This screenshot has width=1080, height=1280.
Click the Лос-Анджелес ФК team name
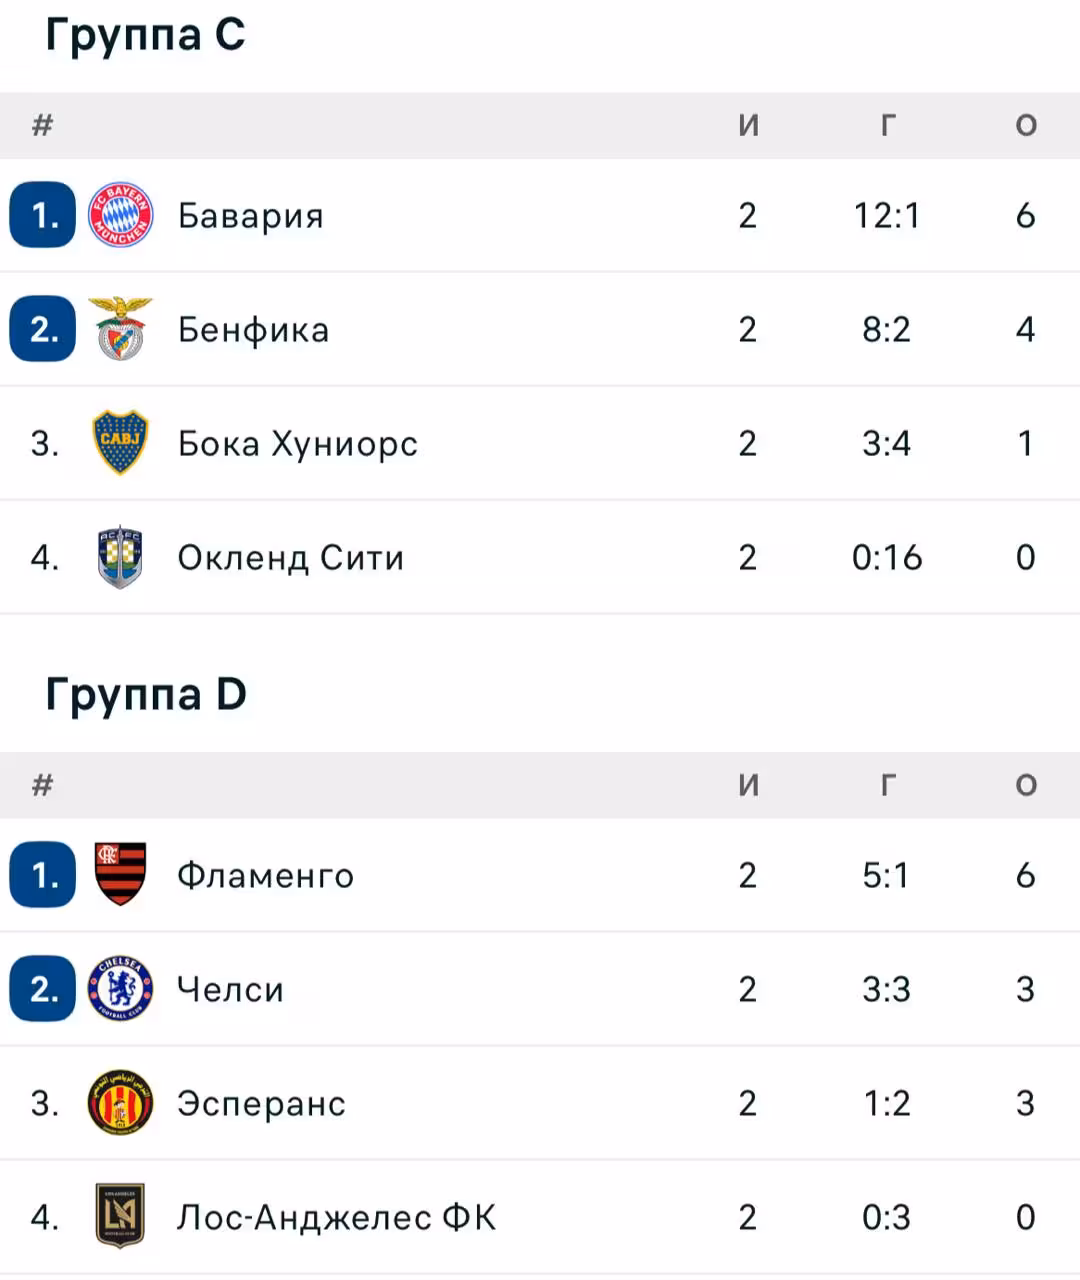[336, 1218]
